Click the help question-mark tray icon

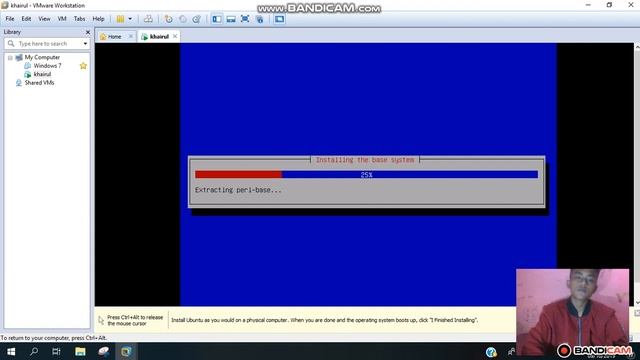click(x=491, y=351)
